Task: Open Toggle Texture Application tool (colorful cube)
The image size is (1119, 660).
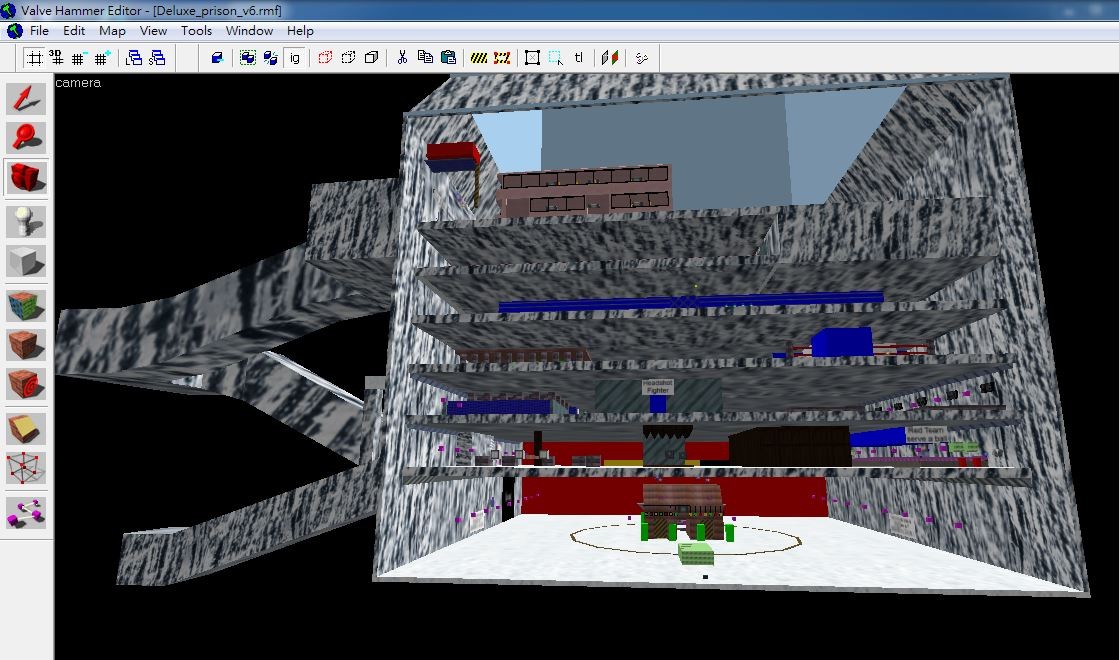Action: pos(26,305)
